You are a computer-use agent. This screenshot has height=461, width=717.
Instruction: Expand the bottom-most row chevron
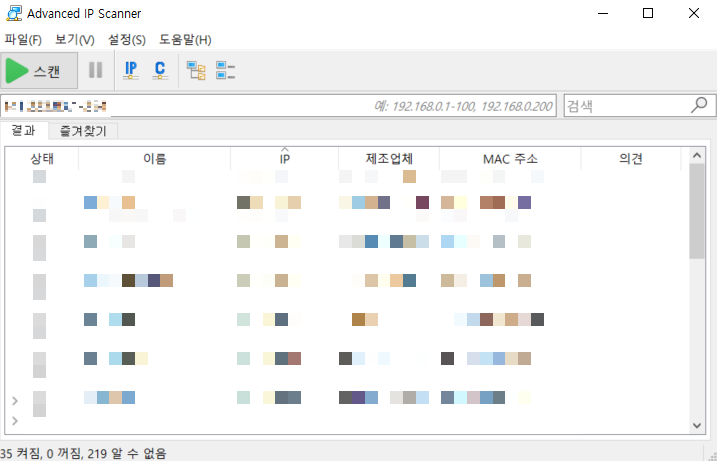(15, 421)
